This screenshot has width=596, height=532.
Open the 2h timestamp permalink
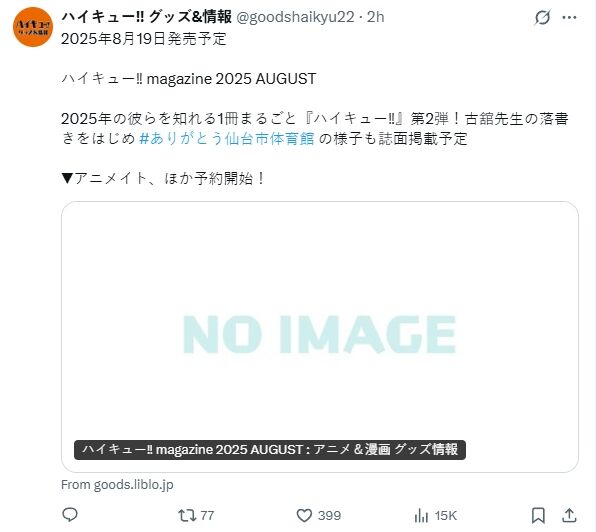[376, 17]
